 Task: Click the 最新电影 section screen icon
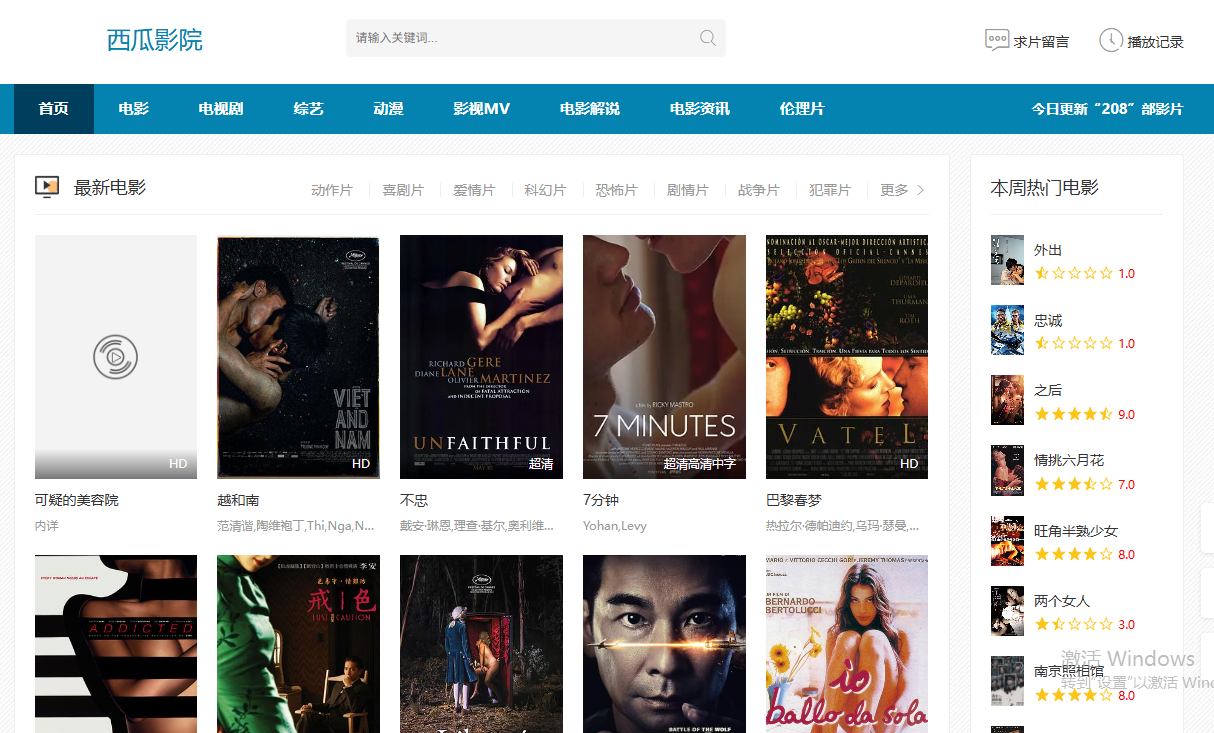pyautogui.click(x=47, y=187)
